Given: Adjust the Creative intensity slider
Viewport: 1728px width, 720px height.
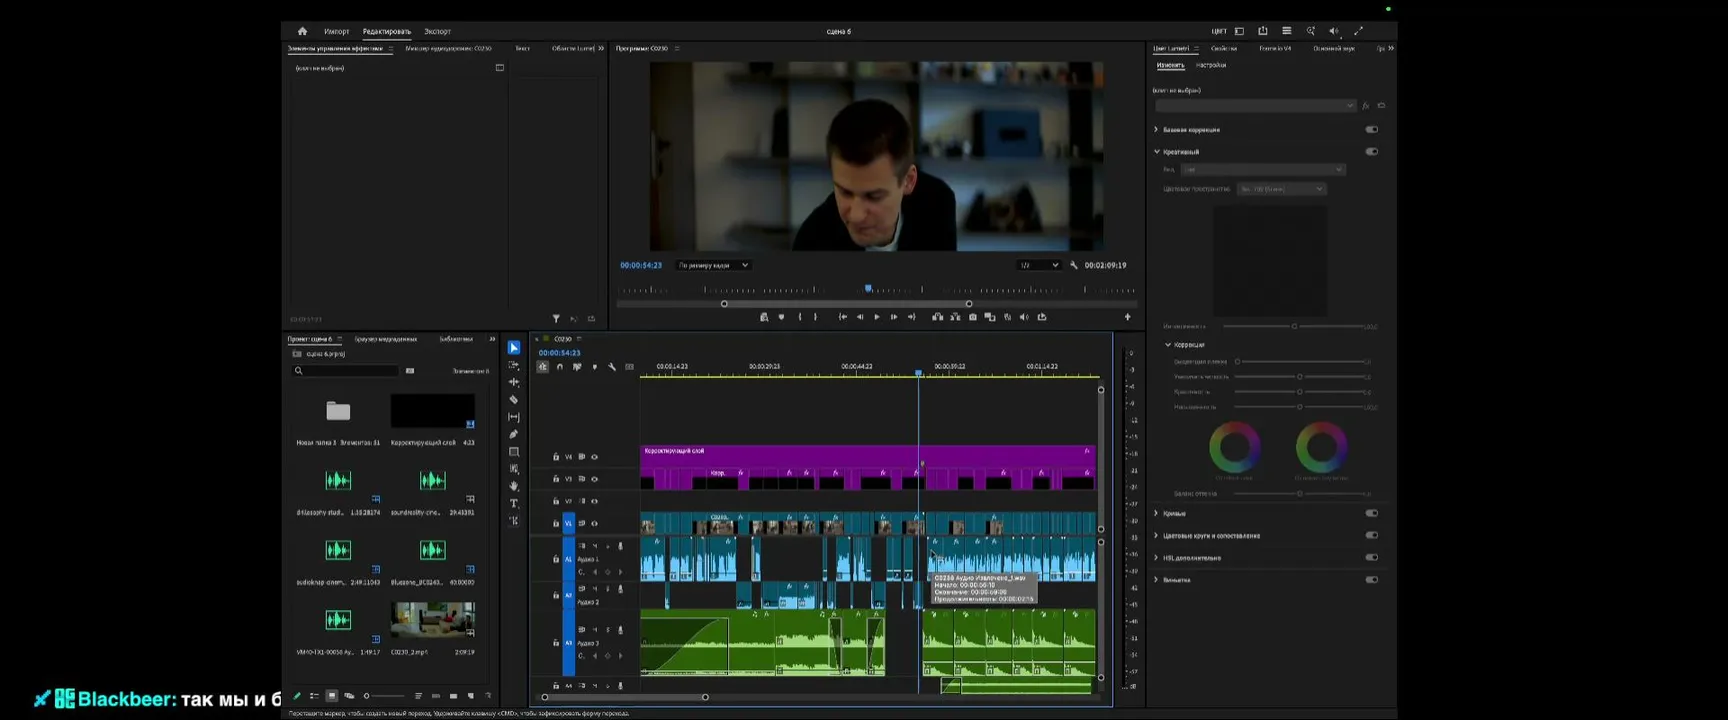Looking at the screenshot, I should pos(1295,326).
